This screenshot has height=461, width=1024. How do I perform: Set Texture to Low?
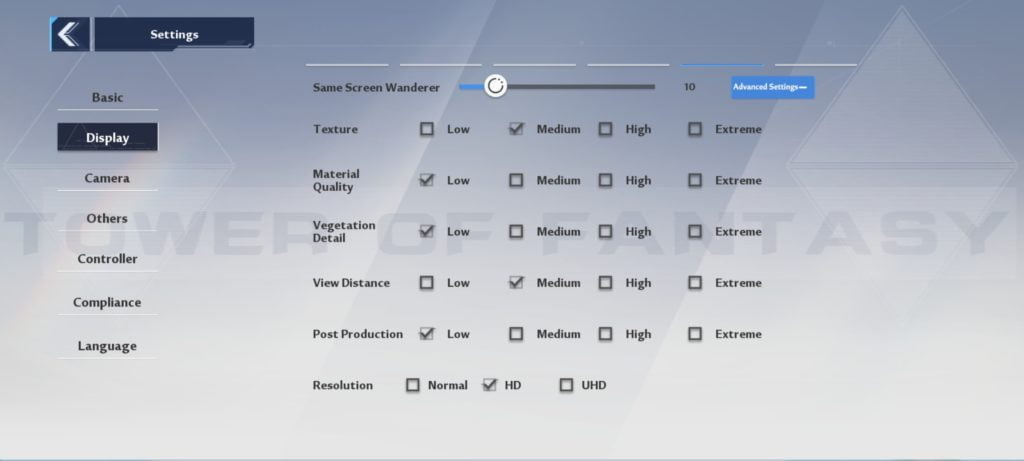[426, 129]
